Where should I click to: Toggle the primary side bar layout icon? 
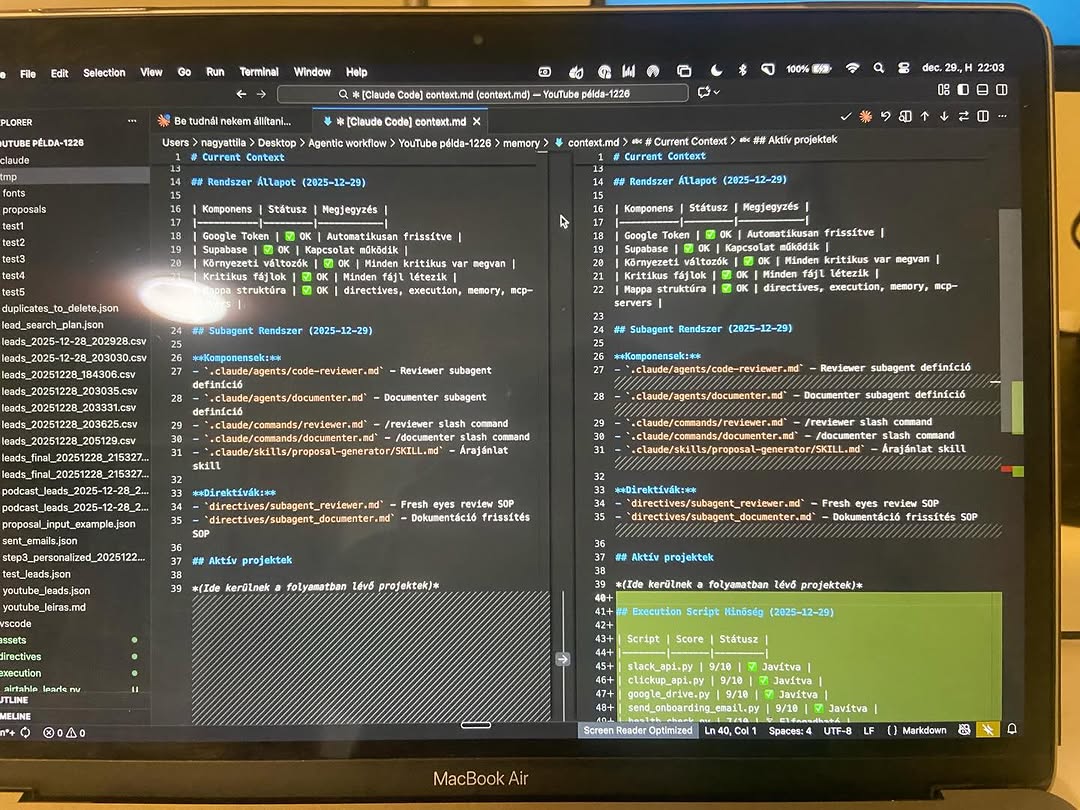click(x=963, y=90)
